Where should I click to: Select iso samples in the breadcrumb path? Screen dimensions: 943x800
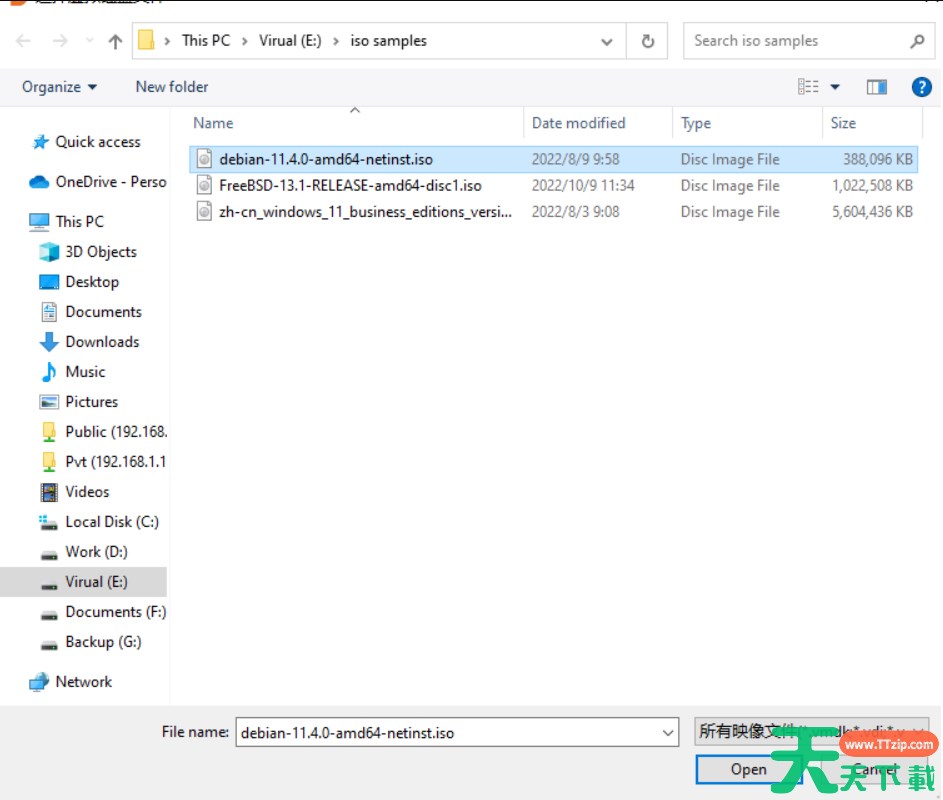coord(389,40)
